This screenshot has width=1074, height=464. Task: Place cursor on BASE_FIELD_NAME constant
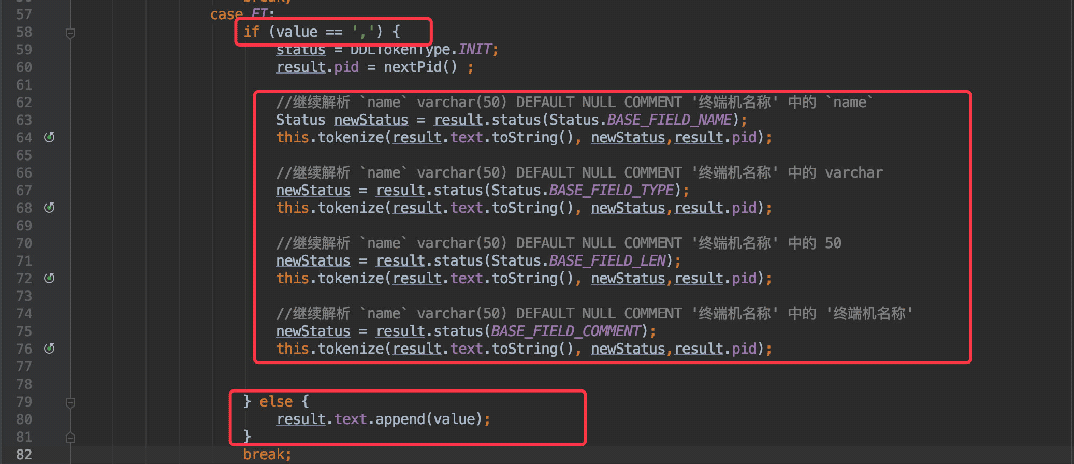click(x=665, y=120)
